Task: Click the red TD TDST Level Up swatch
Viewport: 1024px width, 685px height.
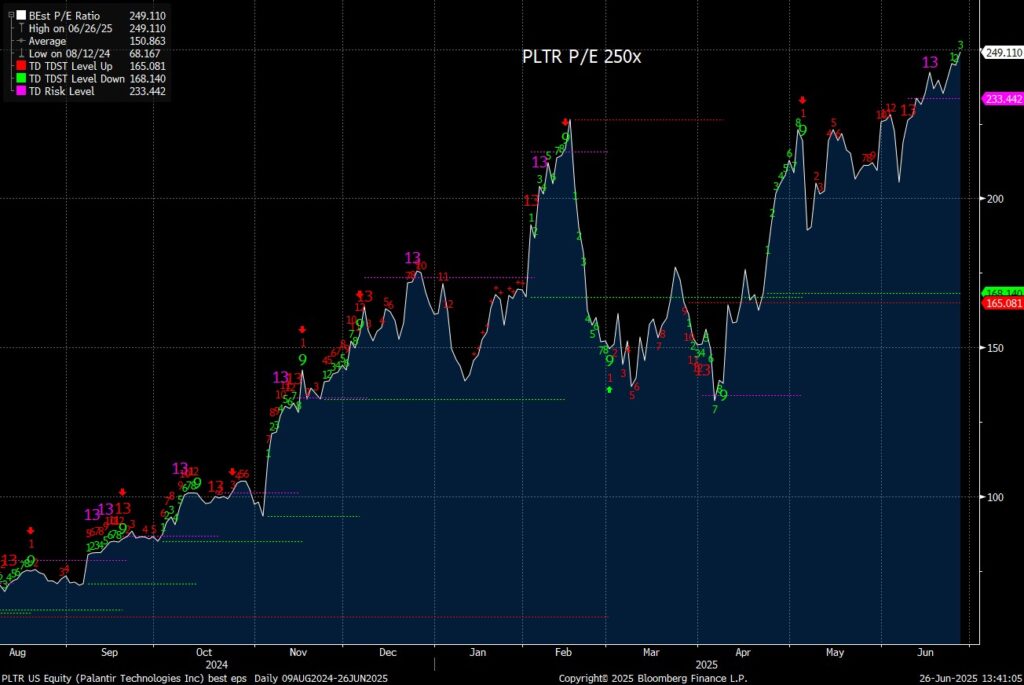Action: (22, 66)
